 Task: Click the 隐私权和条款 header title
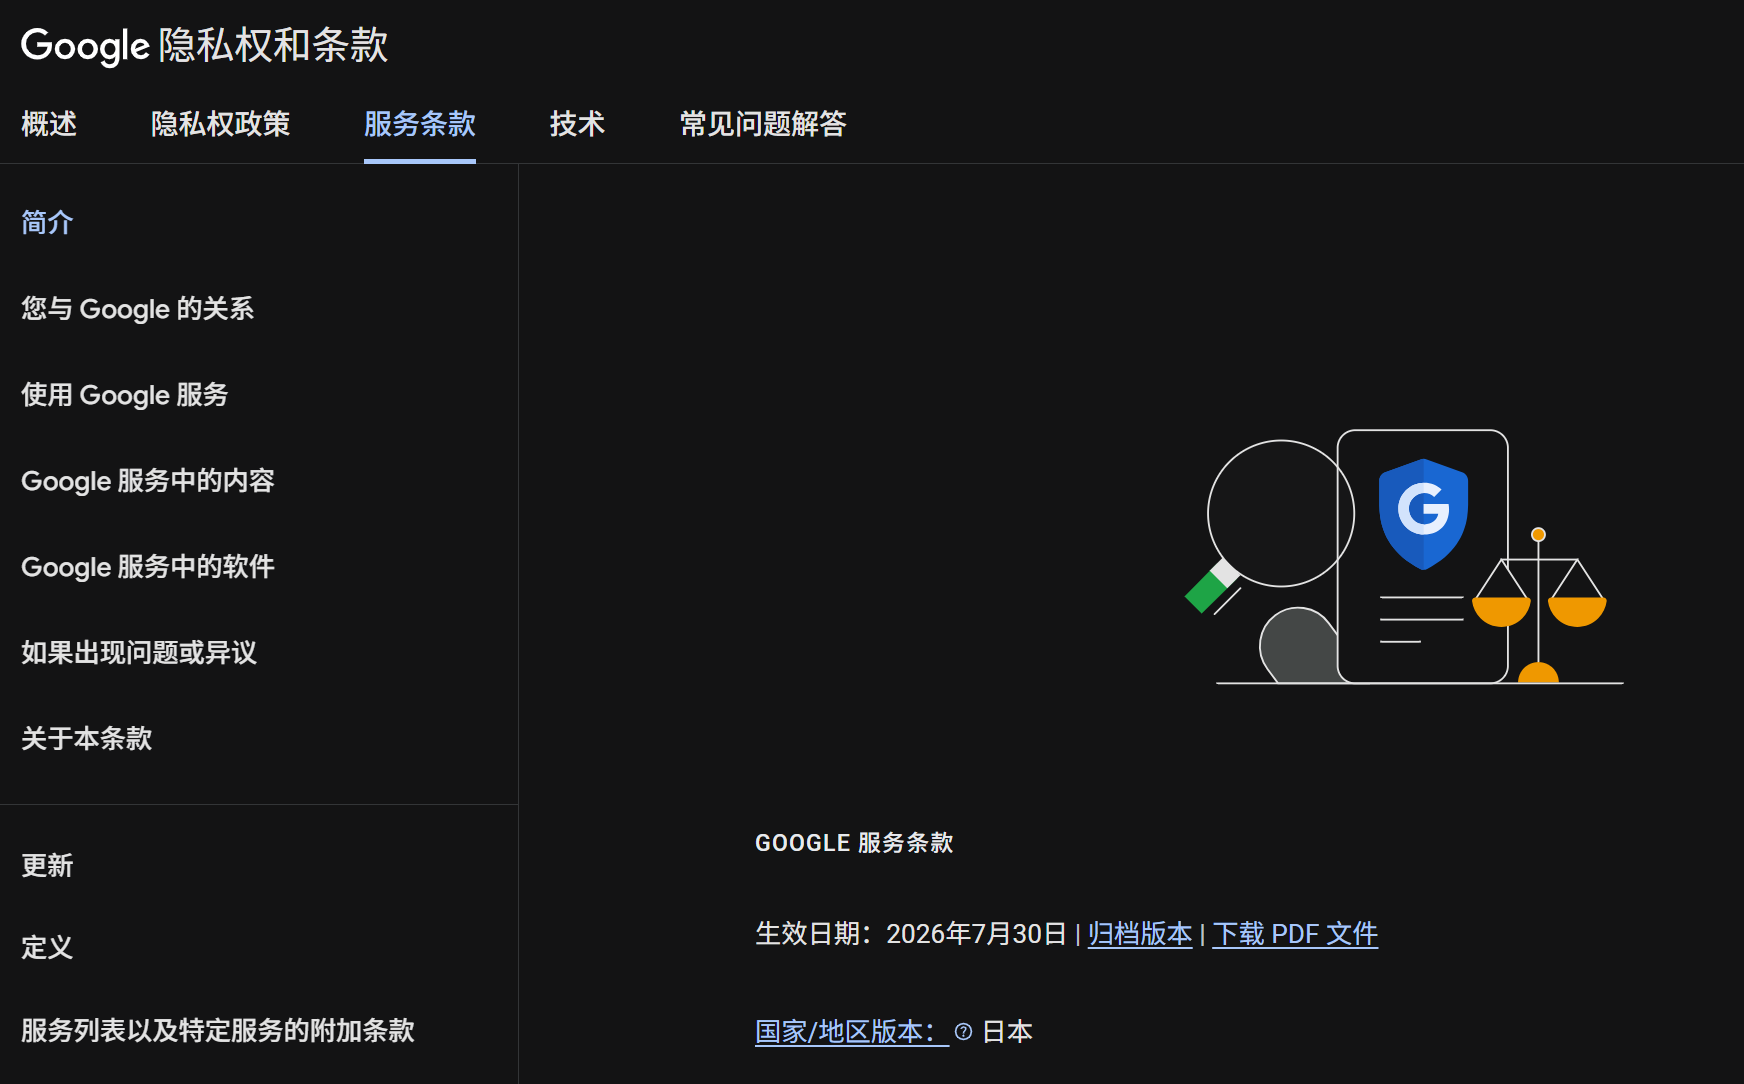click(x=274, y=46)
